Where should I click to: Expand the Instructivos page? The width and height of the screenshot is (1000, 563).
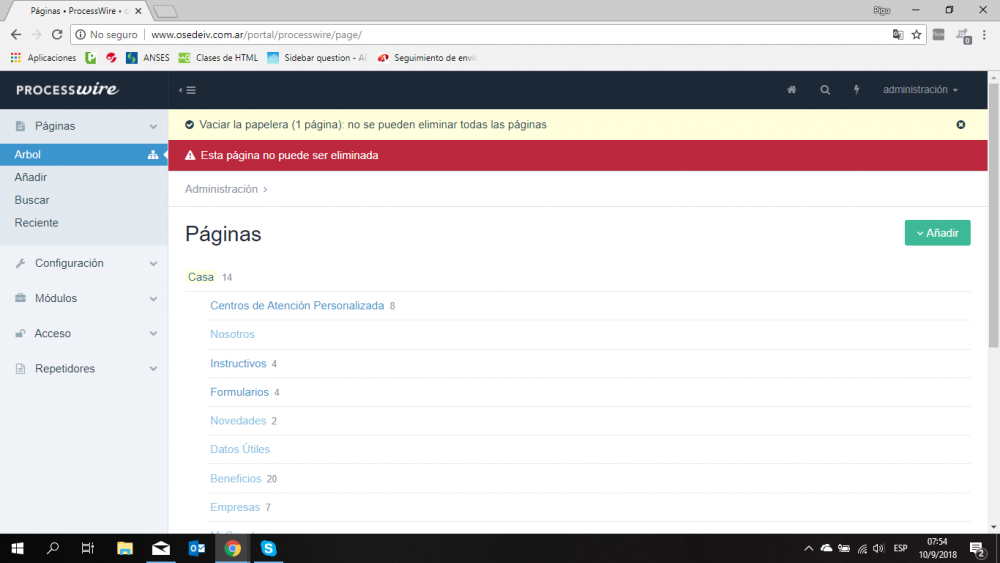coord(238,363)
